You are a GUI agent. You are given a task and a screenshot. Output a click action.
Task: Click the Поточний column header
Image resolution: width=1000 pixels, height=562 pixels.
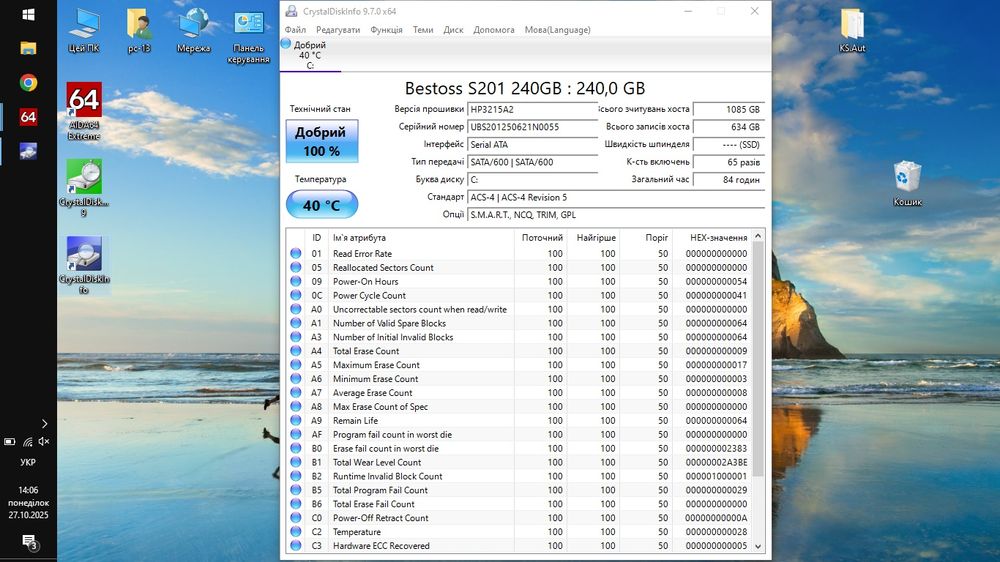pos(541,237)
